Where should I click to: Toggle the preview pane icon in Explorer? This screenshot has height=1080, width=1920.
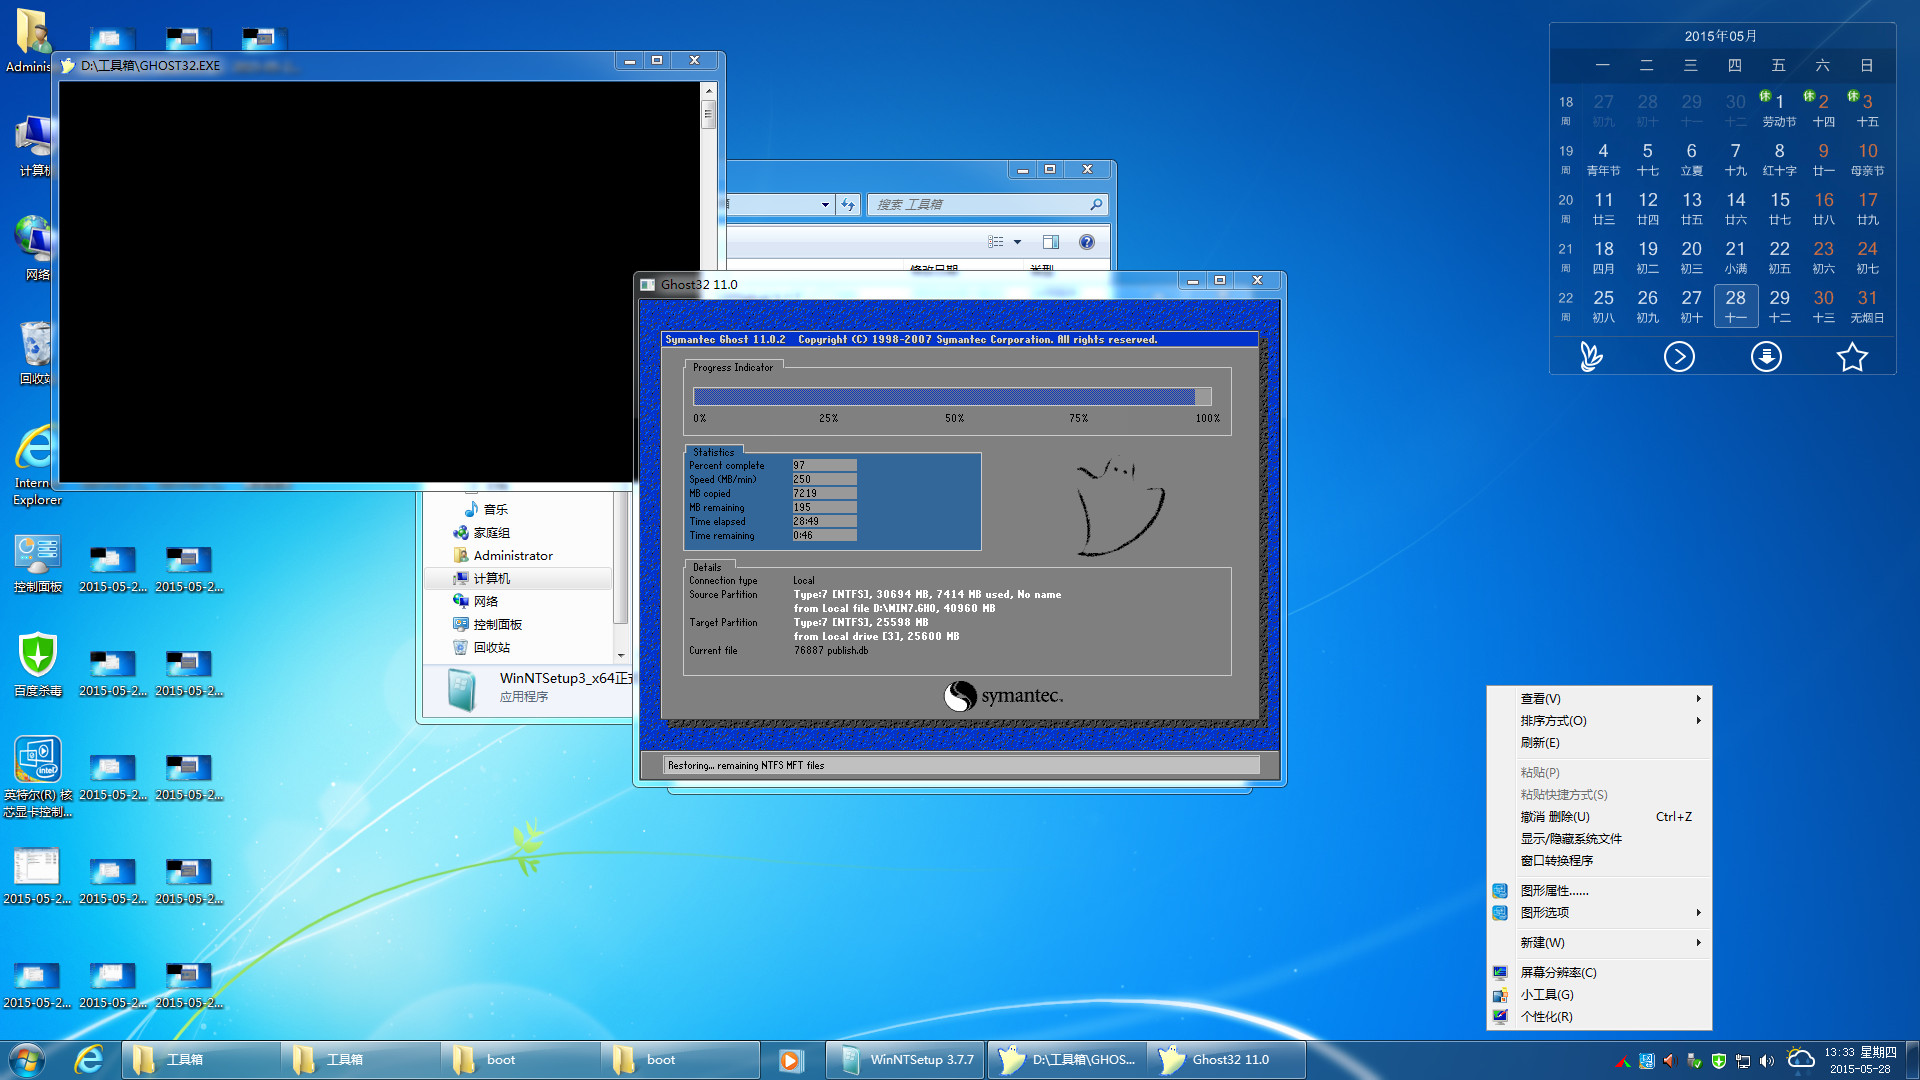[1050, 242]
